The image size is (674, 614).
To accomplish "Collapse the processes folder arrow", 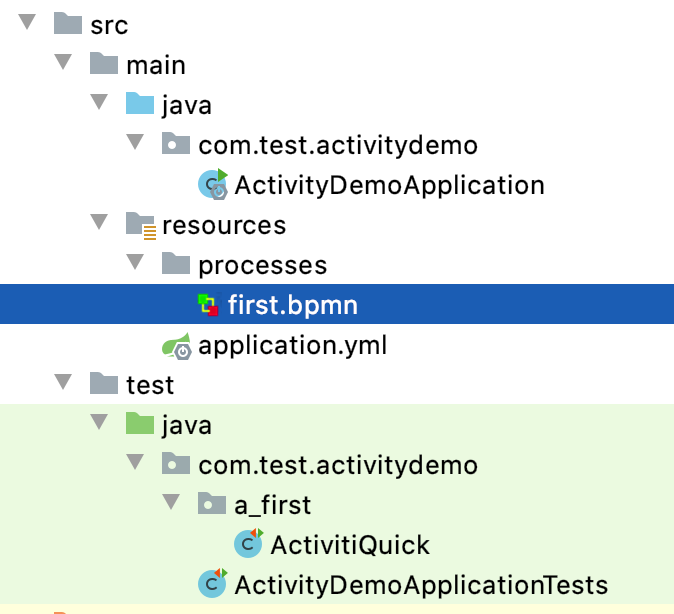I will [136, 265].
